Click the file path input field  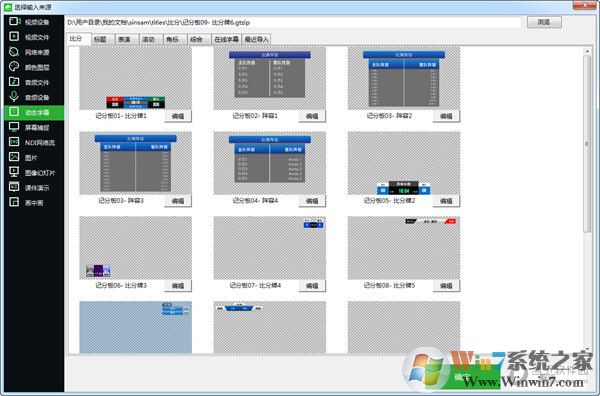(293, 23)
